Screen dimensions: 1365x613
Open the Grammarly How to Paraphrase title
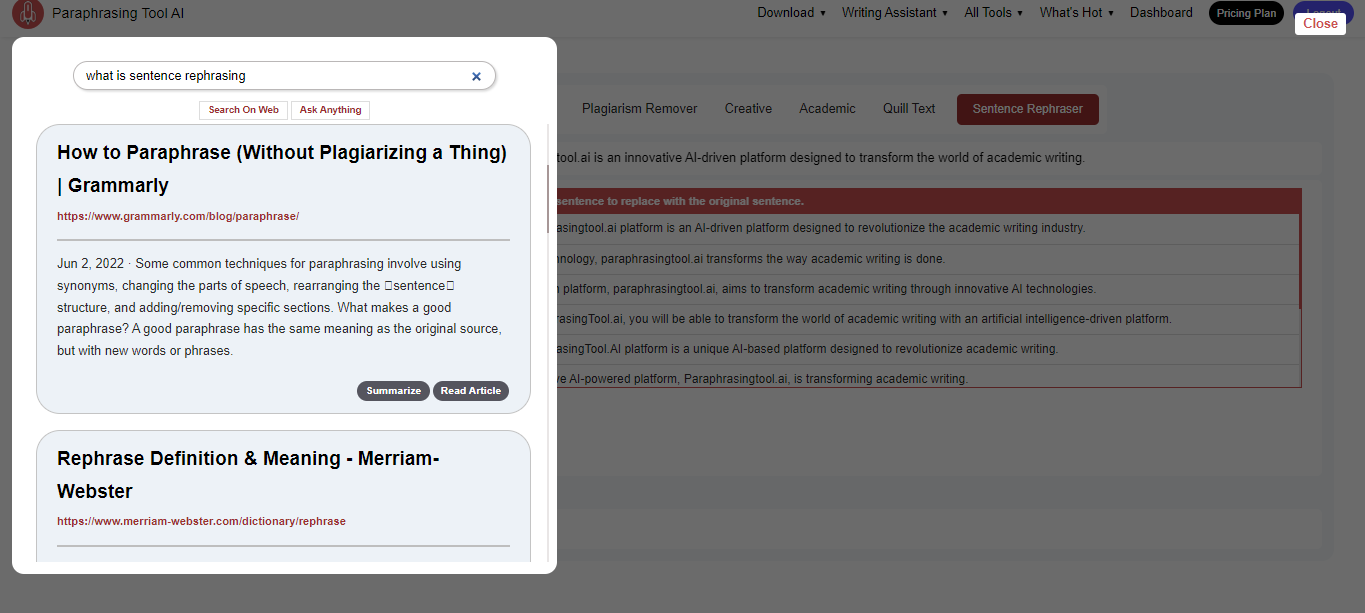(282, 169)
